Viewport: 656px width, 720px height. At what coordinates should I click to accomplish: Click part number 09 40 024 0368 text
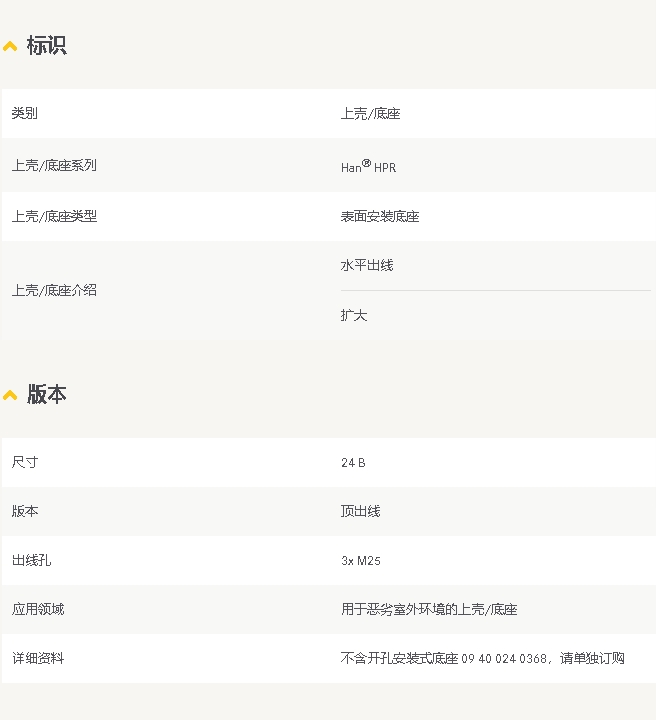coord(504,659)
